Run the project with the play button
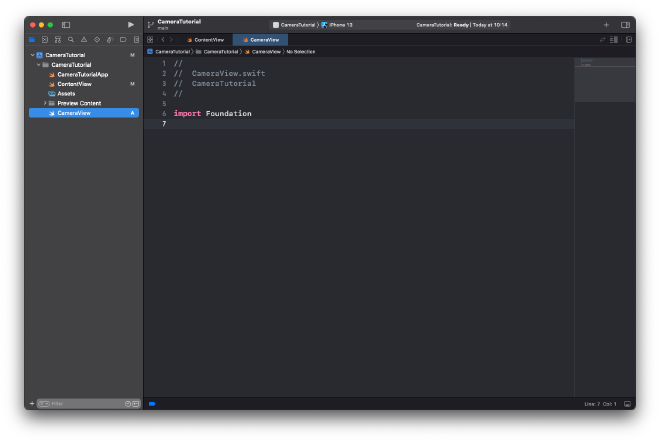The height and width of the screenshot is (442, 660). point(130,24)
